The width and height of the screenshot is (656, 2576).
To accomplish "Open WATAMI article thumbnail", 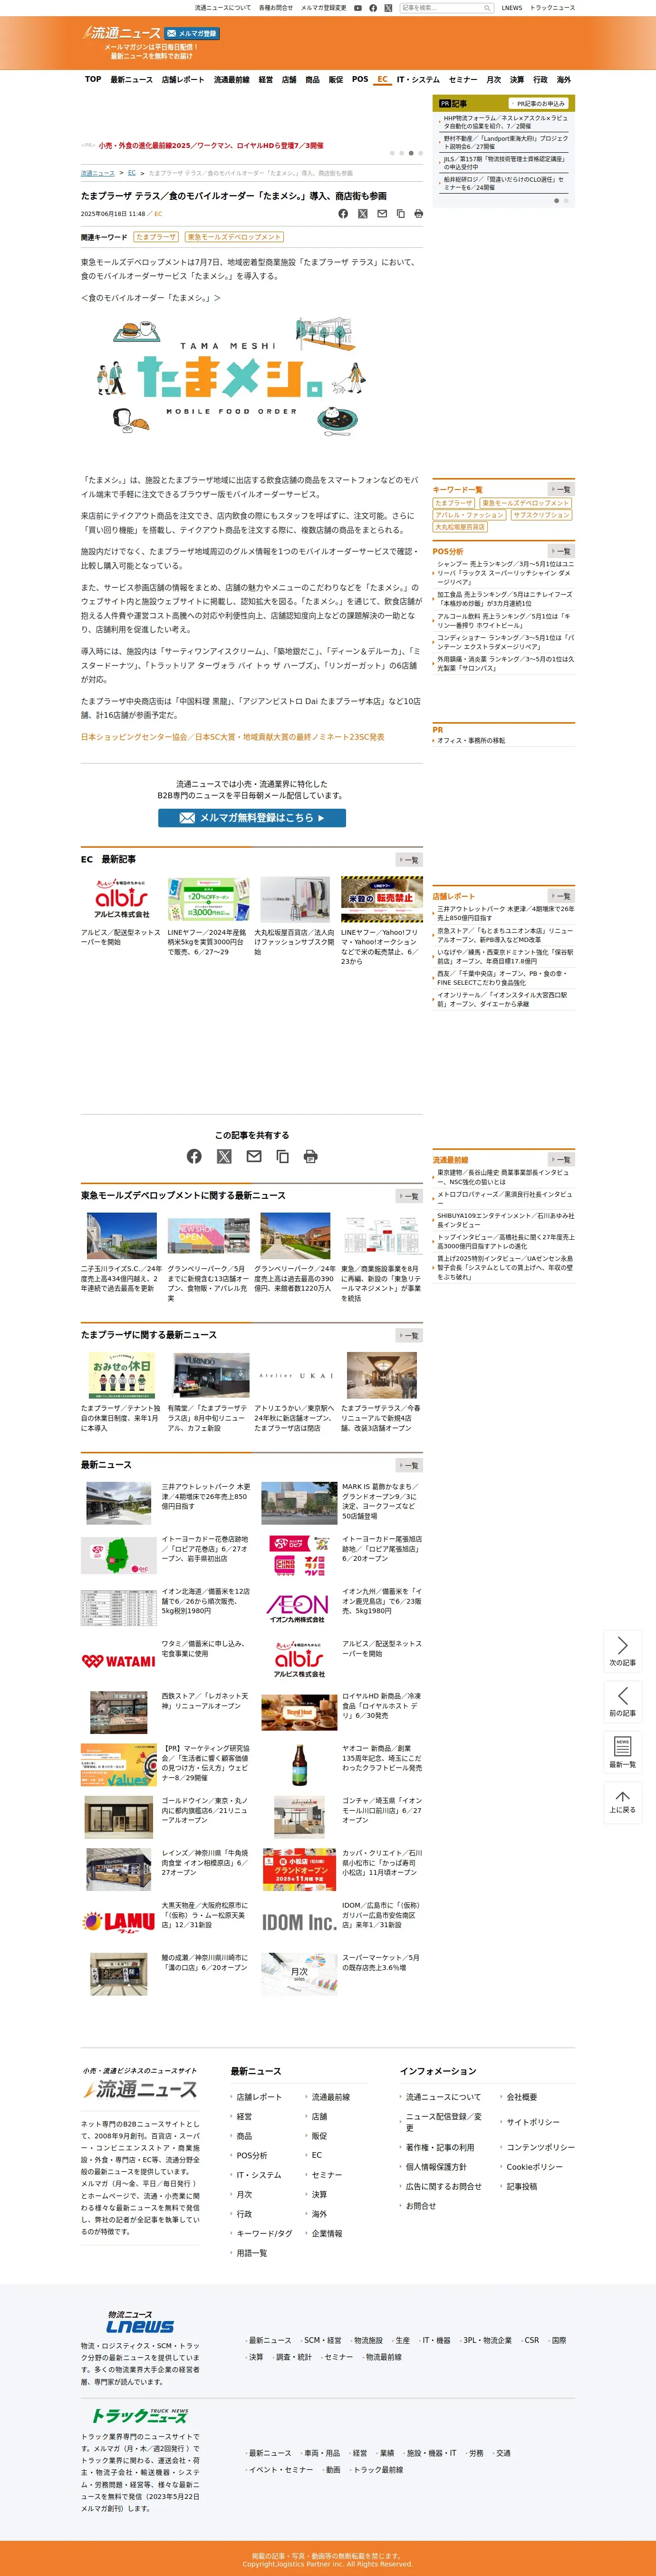I will 118,1661.
